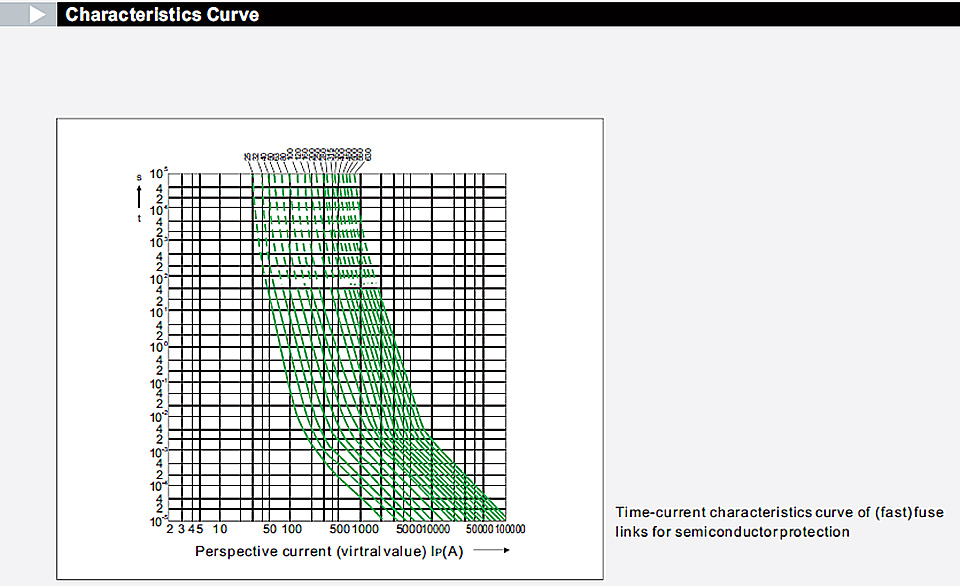This screenshot has height=586, width=960.
Task: Click the 's' unit label above time axis
Action: coord(139,177)
